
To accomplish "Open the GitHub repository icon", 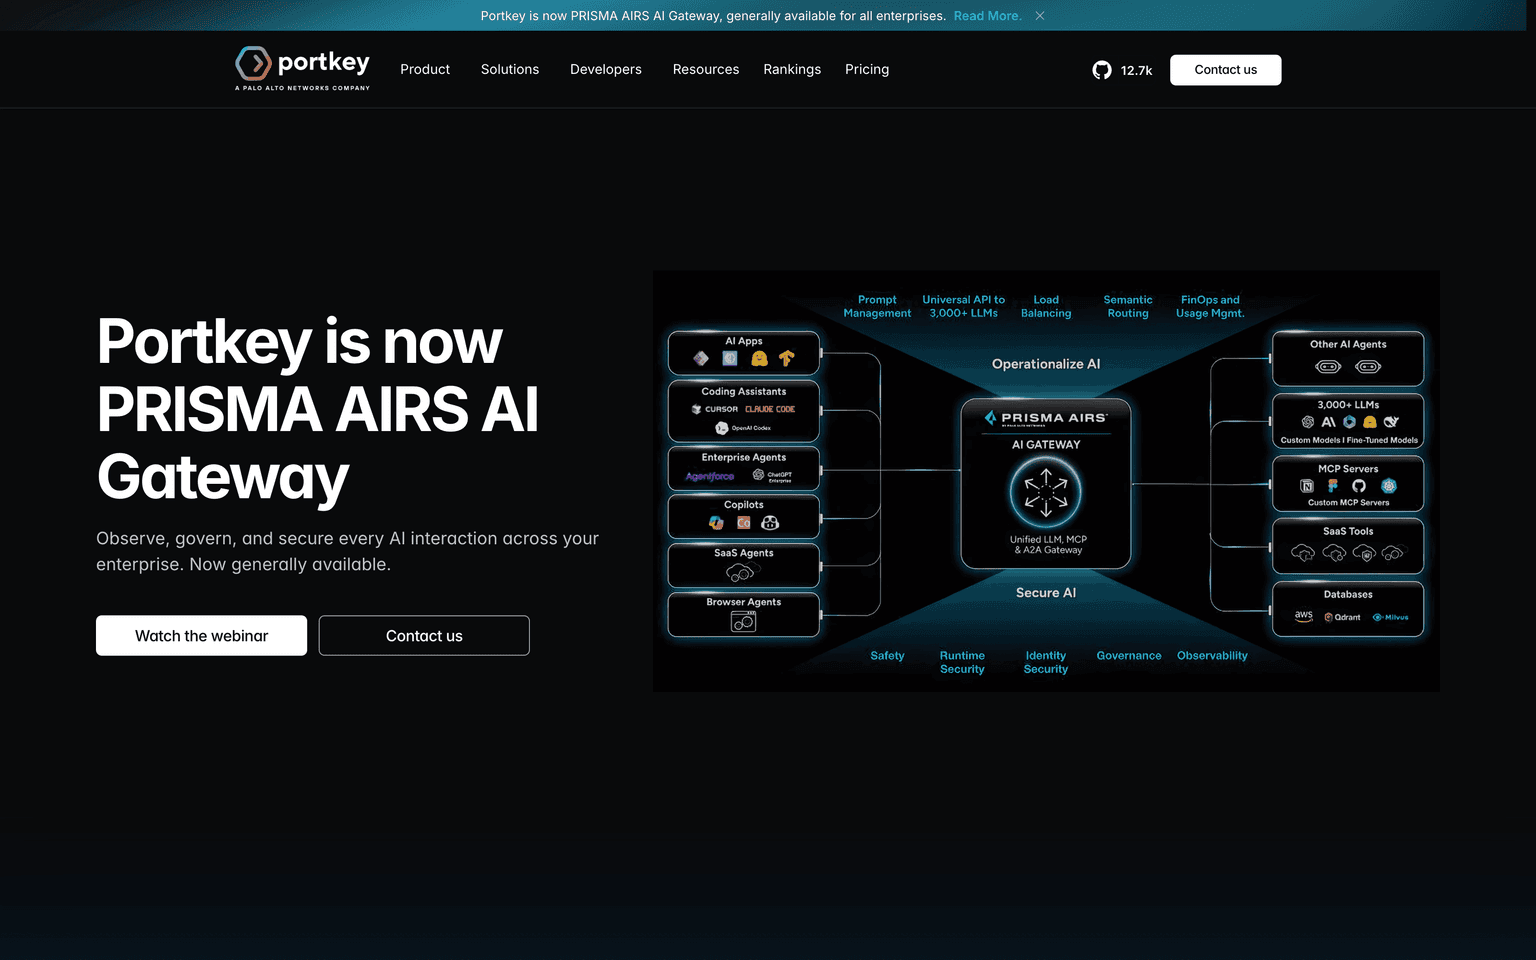I will (1102, 70).
